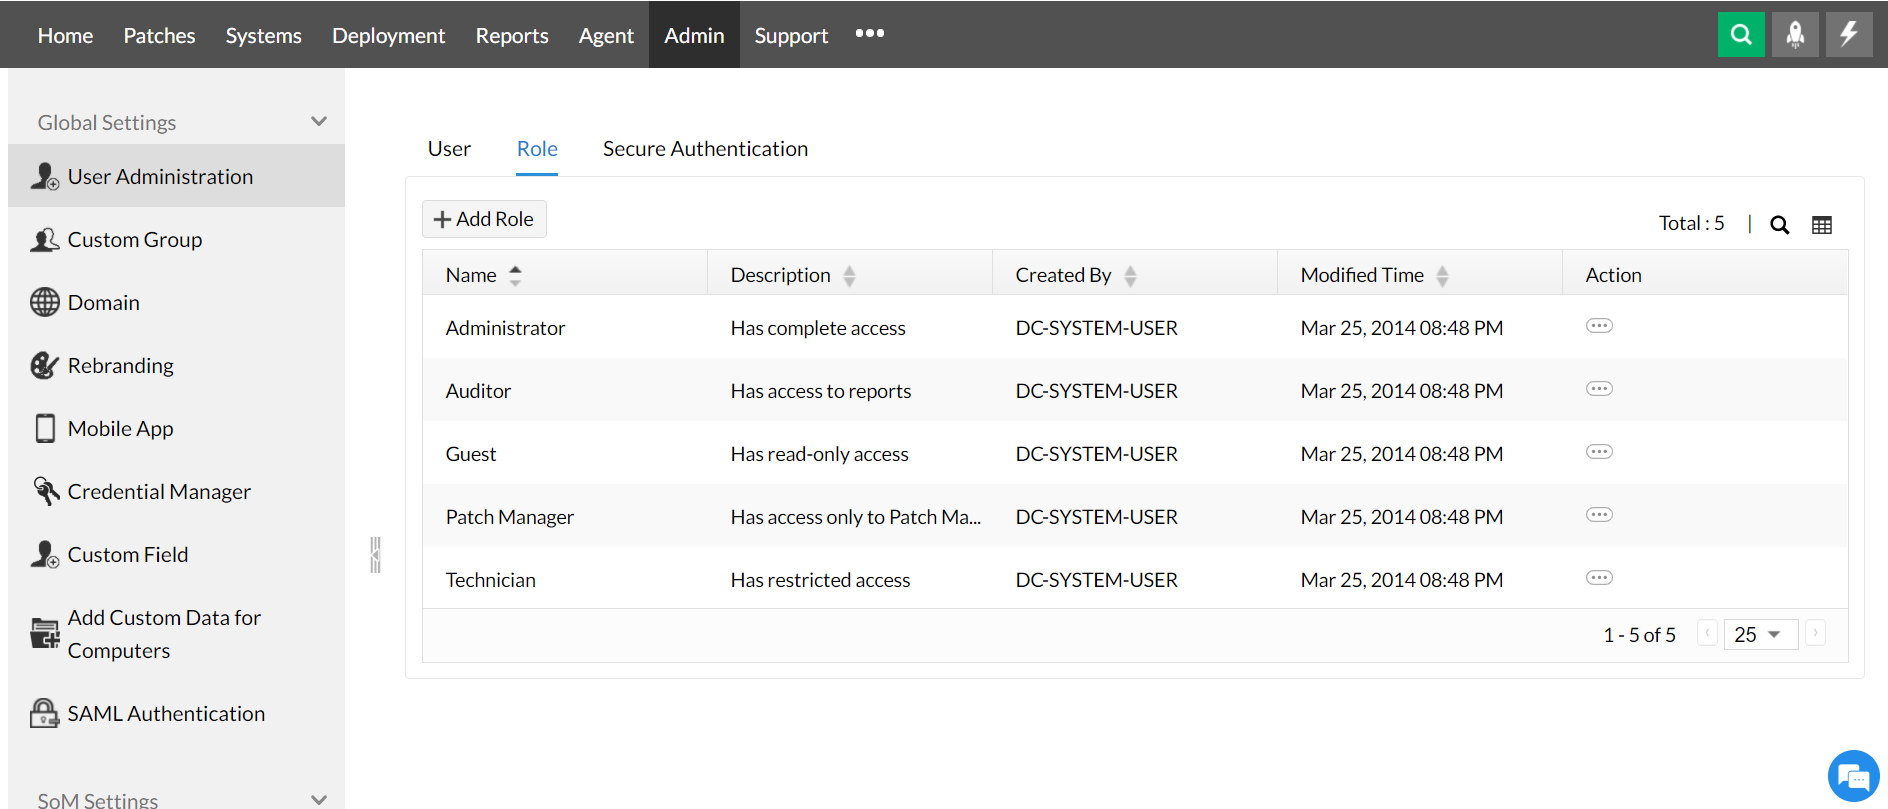Switch to the User tab
Viewport: 1888px width, 809px height.
click(x=449, y=149)
